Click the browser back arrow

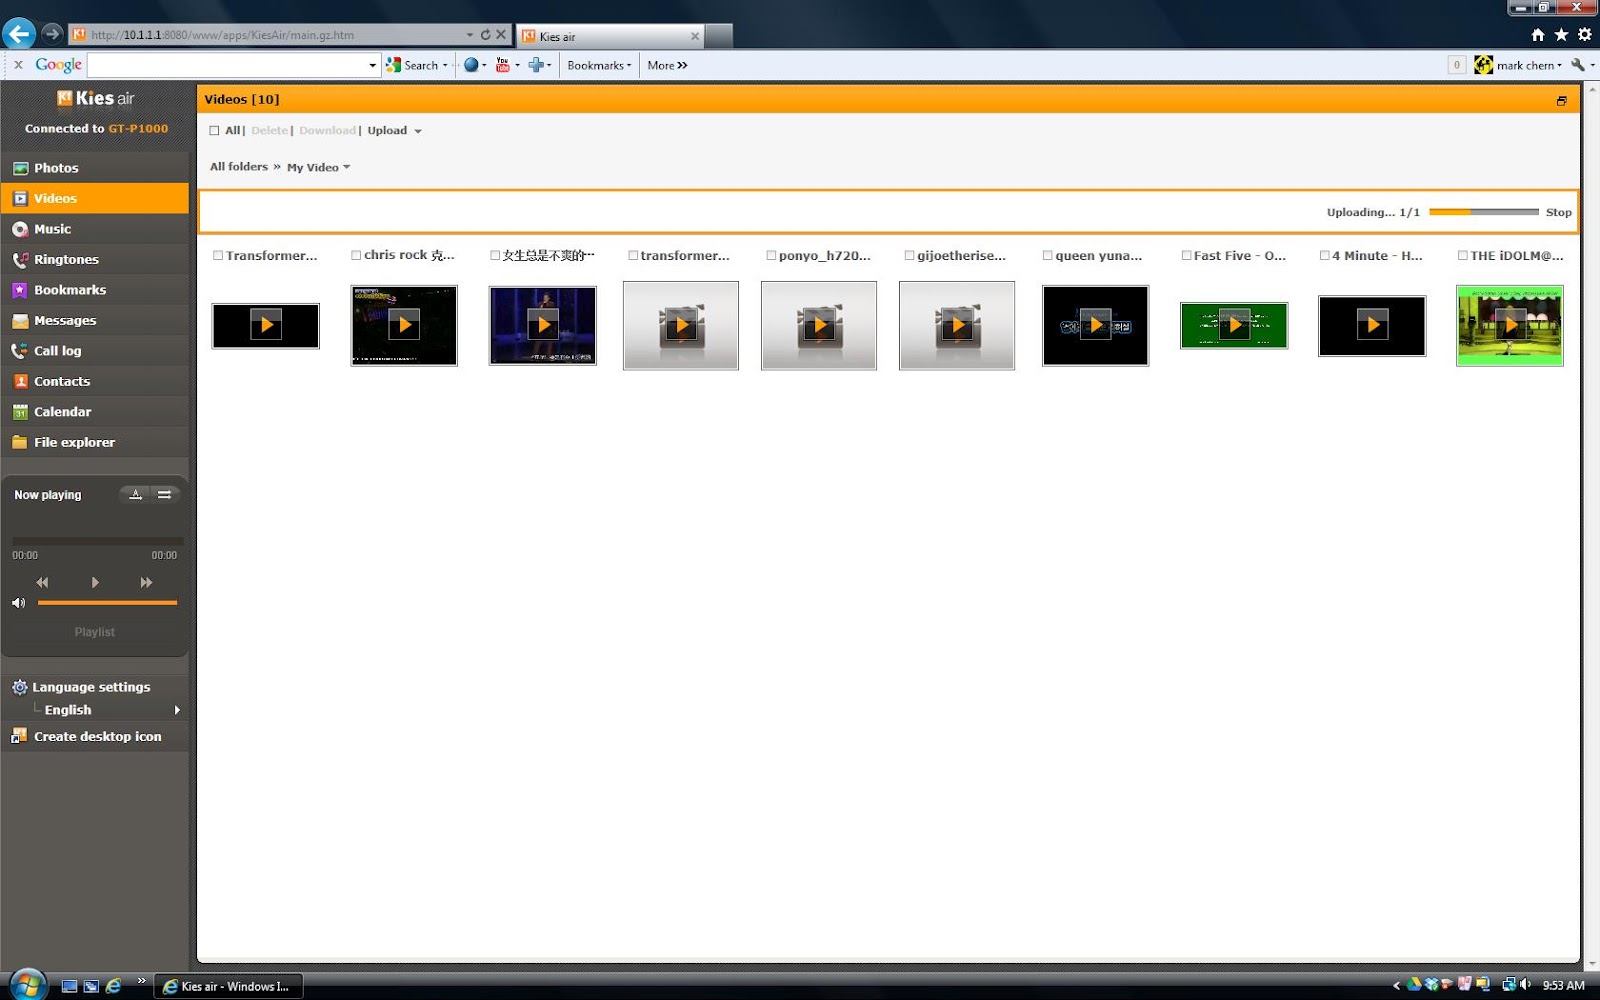point(18,34)
